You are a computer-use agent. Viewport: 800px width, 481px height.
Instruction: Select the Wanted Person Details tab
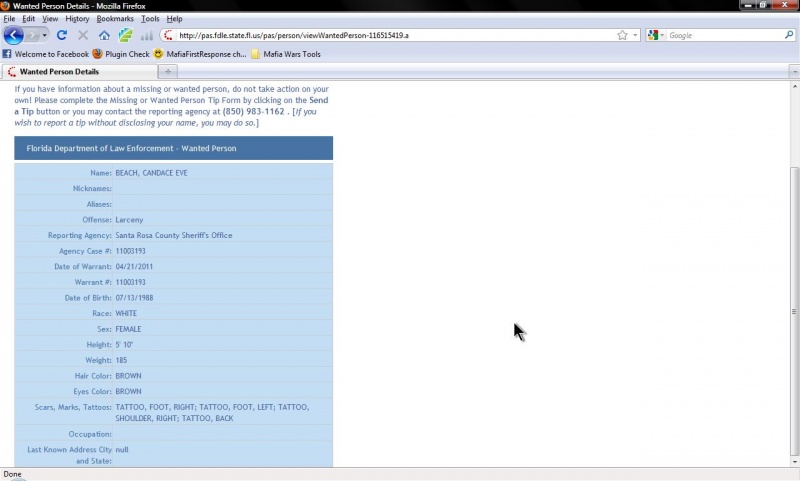[x=79, y=72]
